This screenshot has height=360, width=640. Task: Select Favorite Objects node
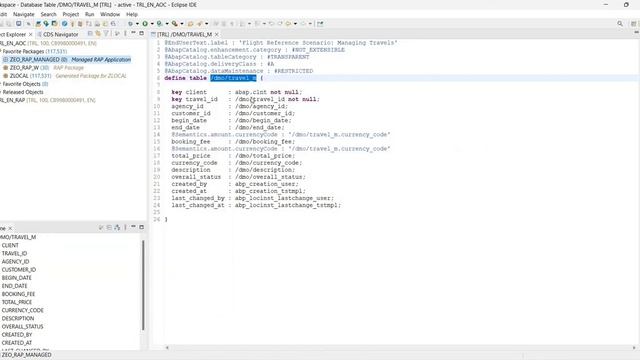tap(25, 84)
